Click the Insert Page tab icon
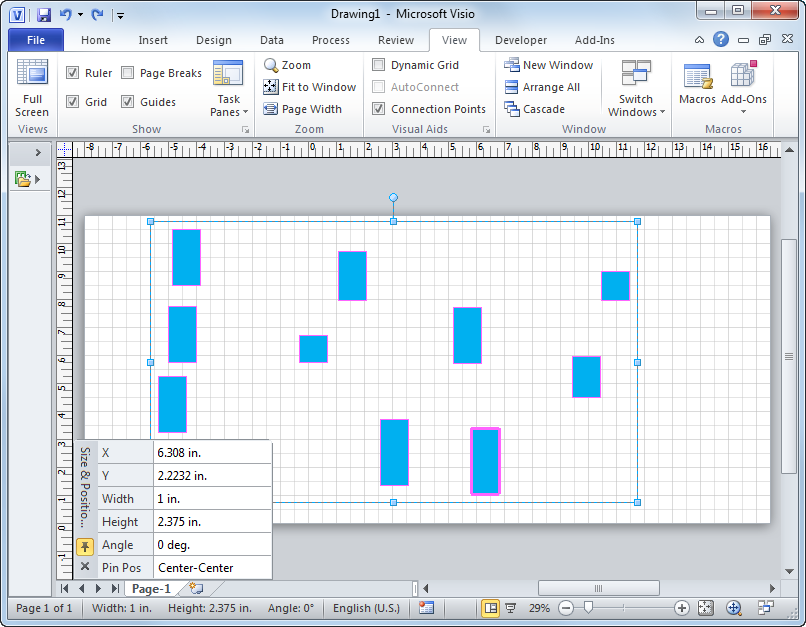The image size is (806, 627). (x=196, y=589)
